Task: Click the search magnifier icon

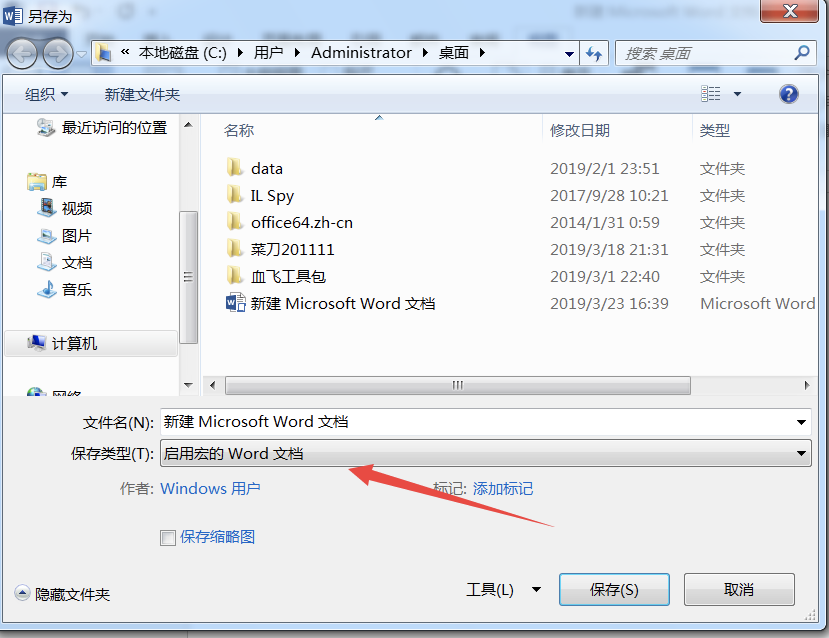Action: (x=802, y=53)
